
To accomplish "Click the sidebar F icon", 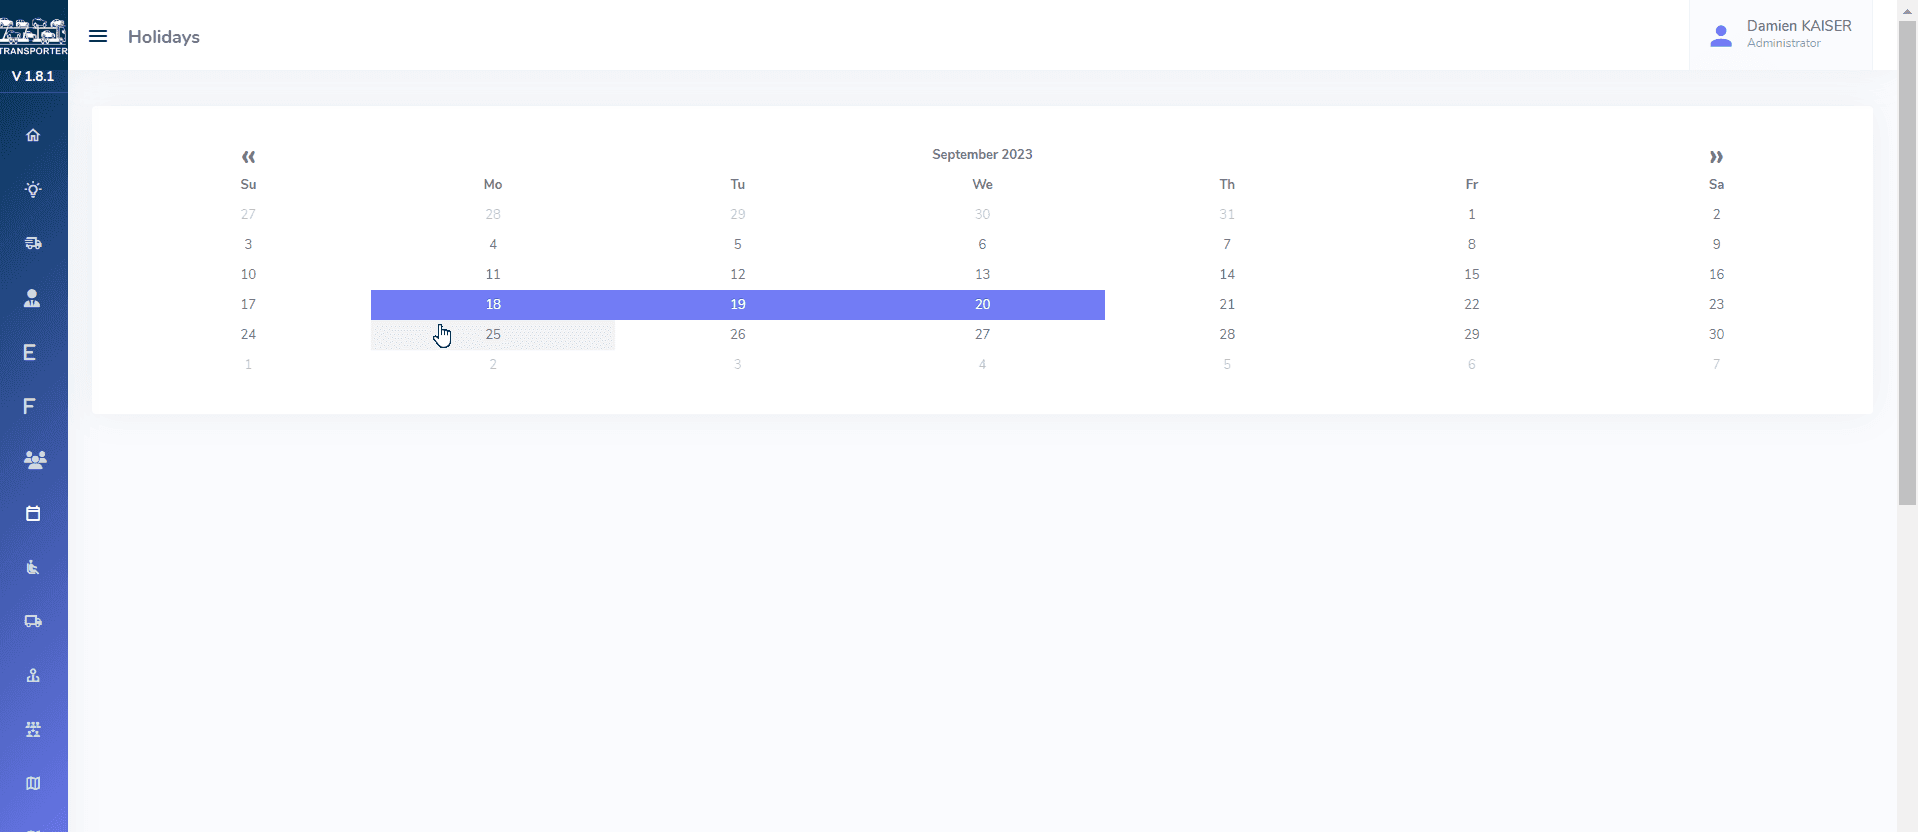I will click(30, 406).
